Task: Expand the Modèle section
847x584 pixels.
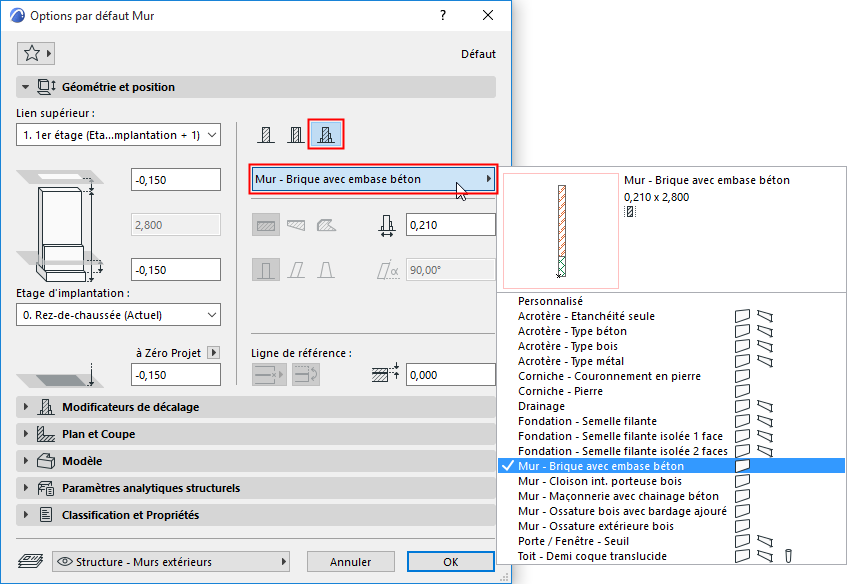Action: click(x=25, y=461)
